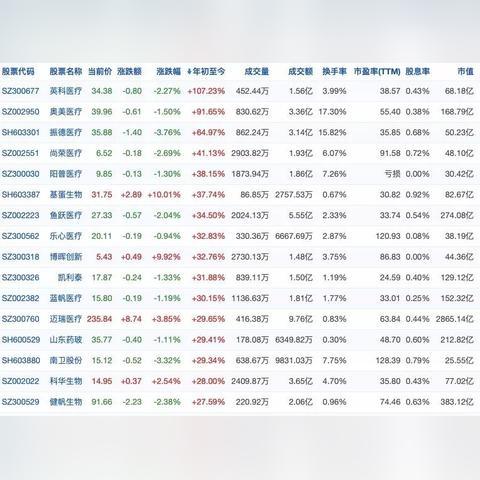Open 奥美医疗 stock page
Viewport: 480px width, 480px height.
(66, 112)
